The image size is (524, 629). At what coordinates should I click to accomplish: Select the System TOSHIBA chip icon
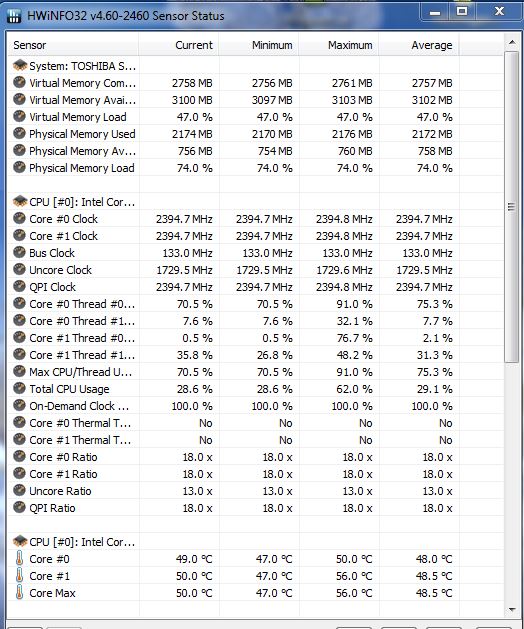(x=20, y=65)
